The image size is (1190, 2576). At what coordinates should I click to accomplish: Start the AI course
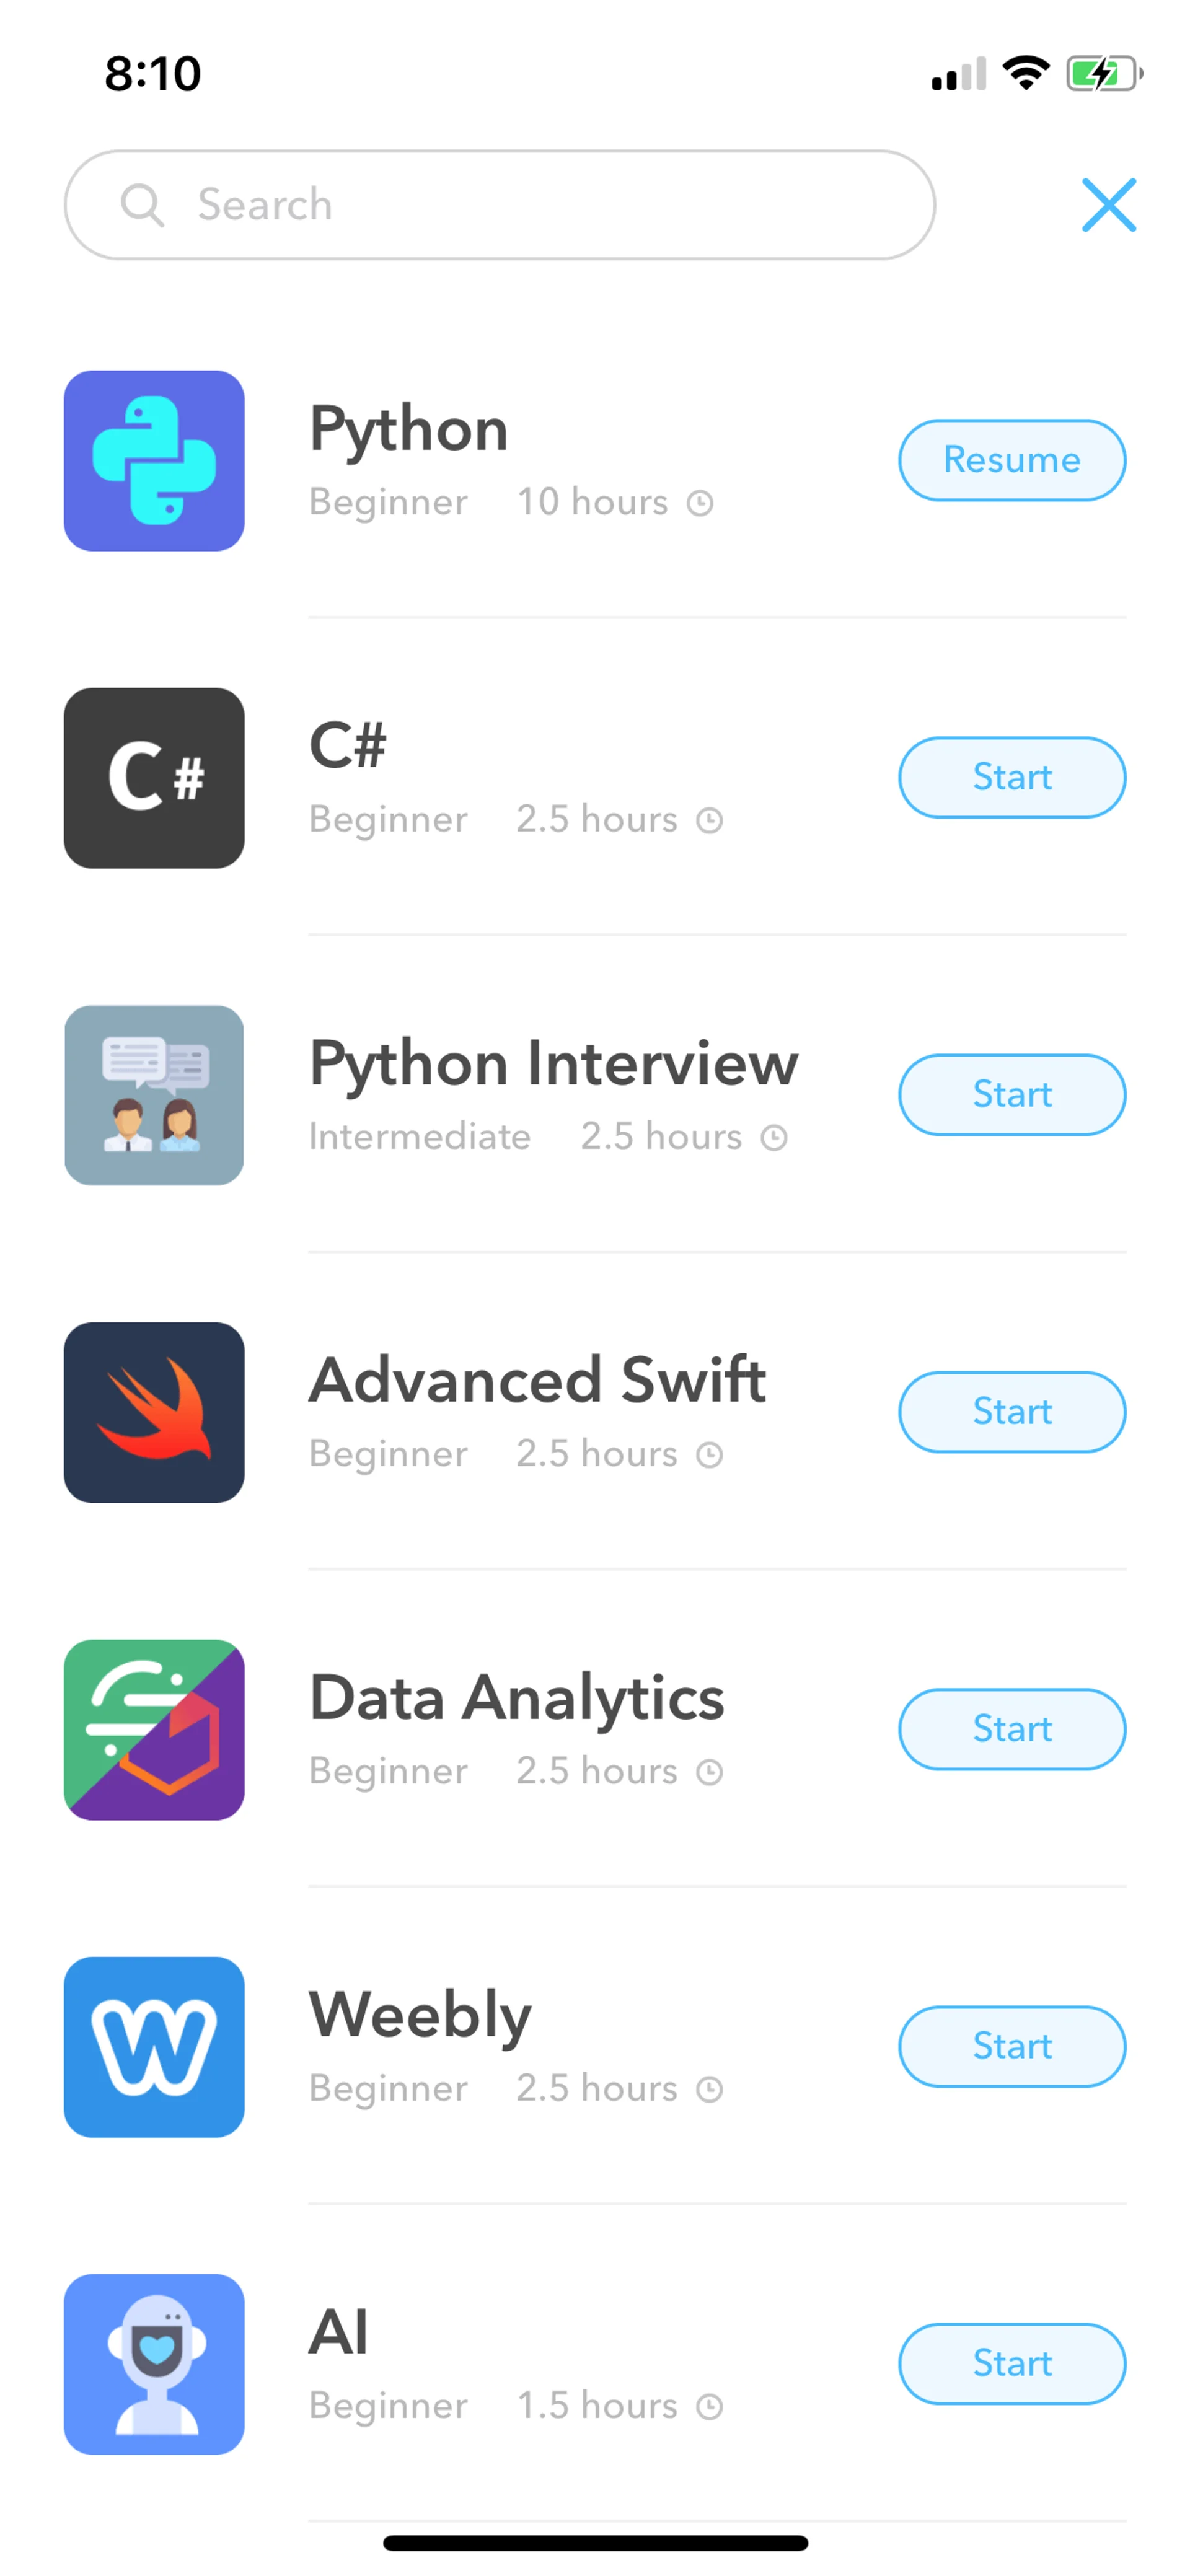coord(1011,2363)
